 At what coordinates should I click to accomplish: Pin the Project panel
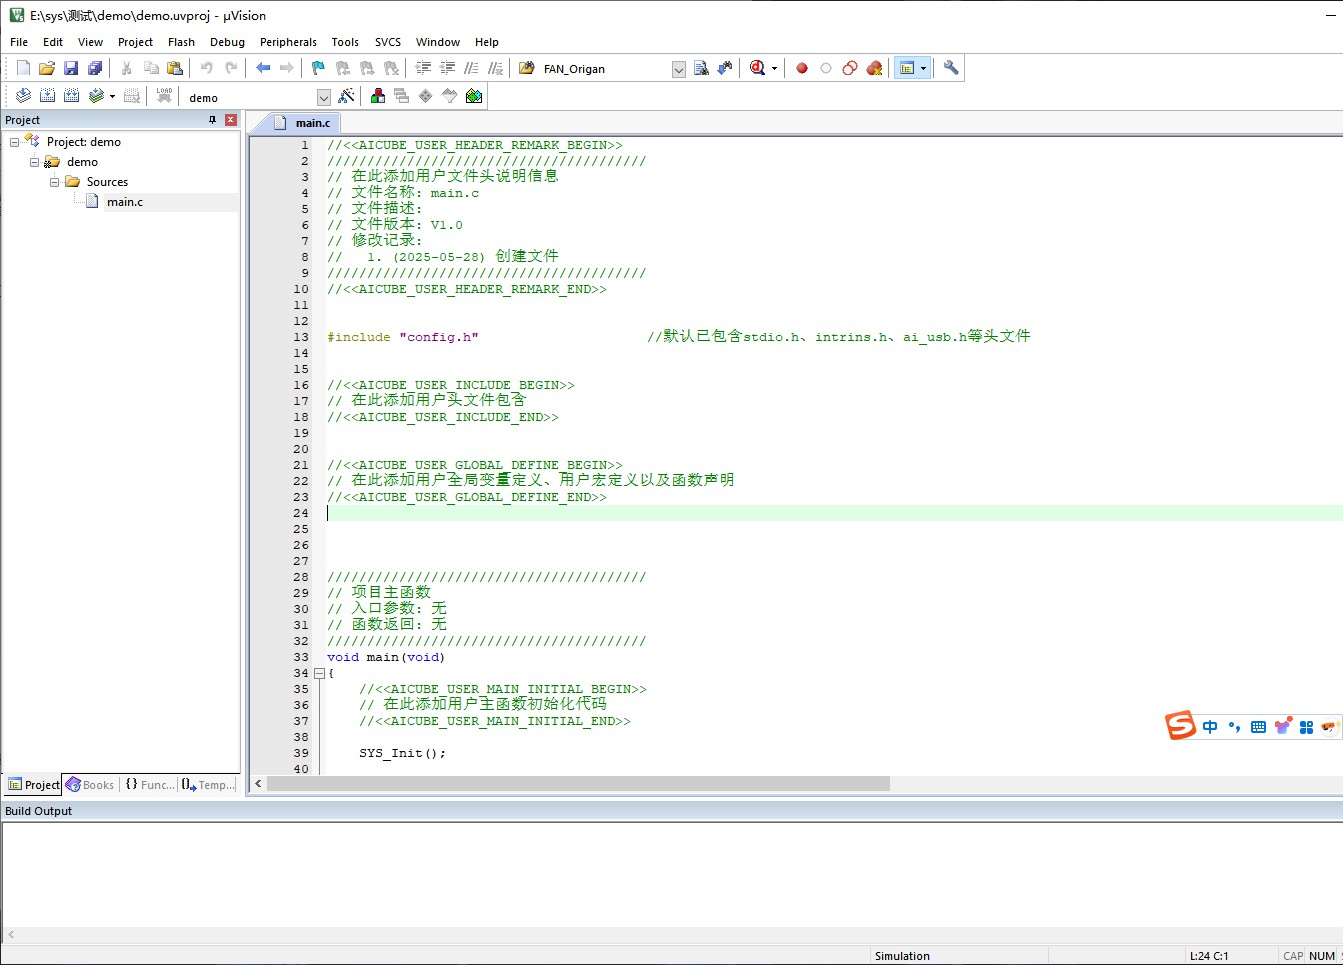tap(212, 120)
